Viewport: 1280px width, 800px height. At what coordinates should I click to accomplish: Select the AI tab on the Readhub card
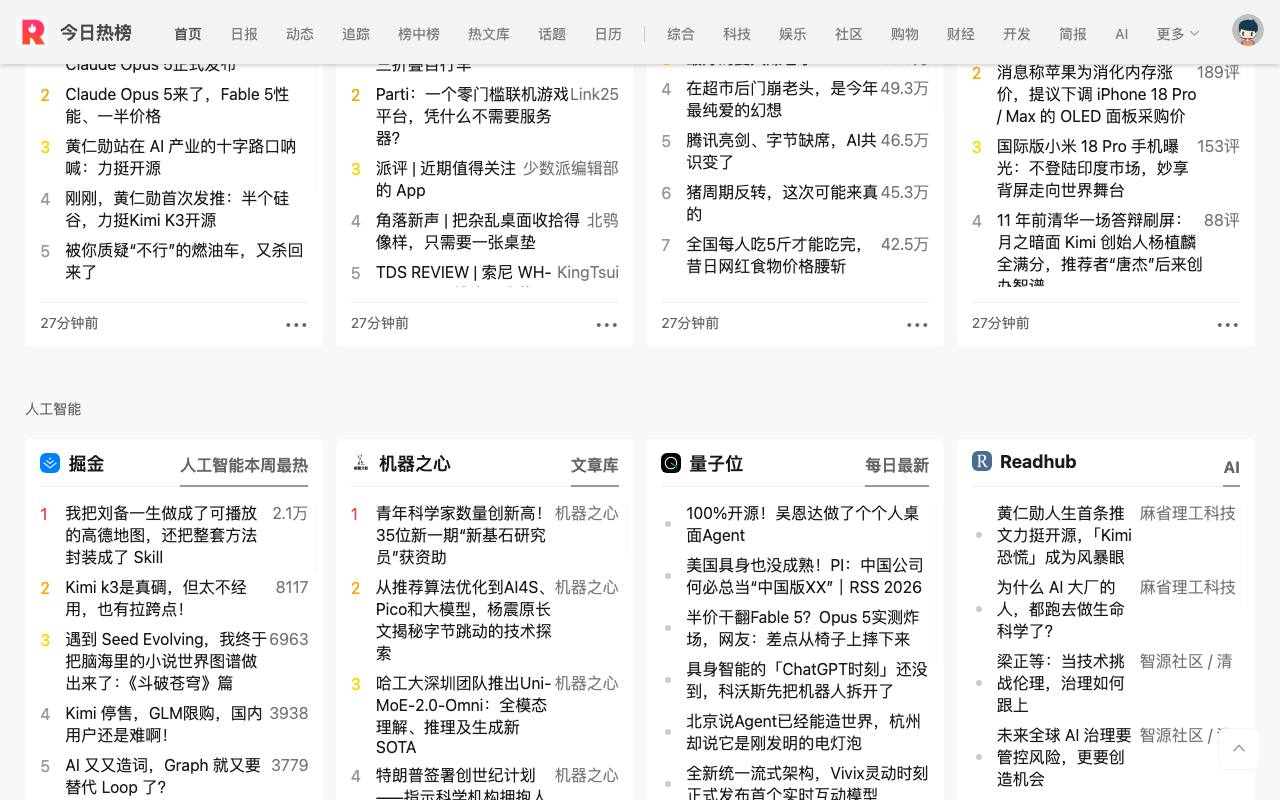(1232, 467)
